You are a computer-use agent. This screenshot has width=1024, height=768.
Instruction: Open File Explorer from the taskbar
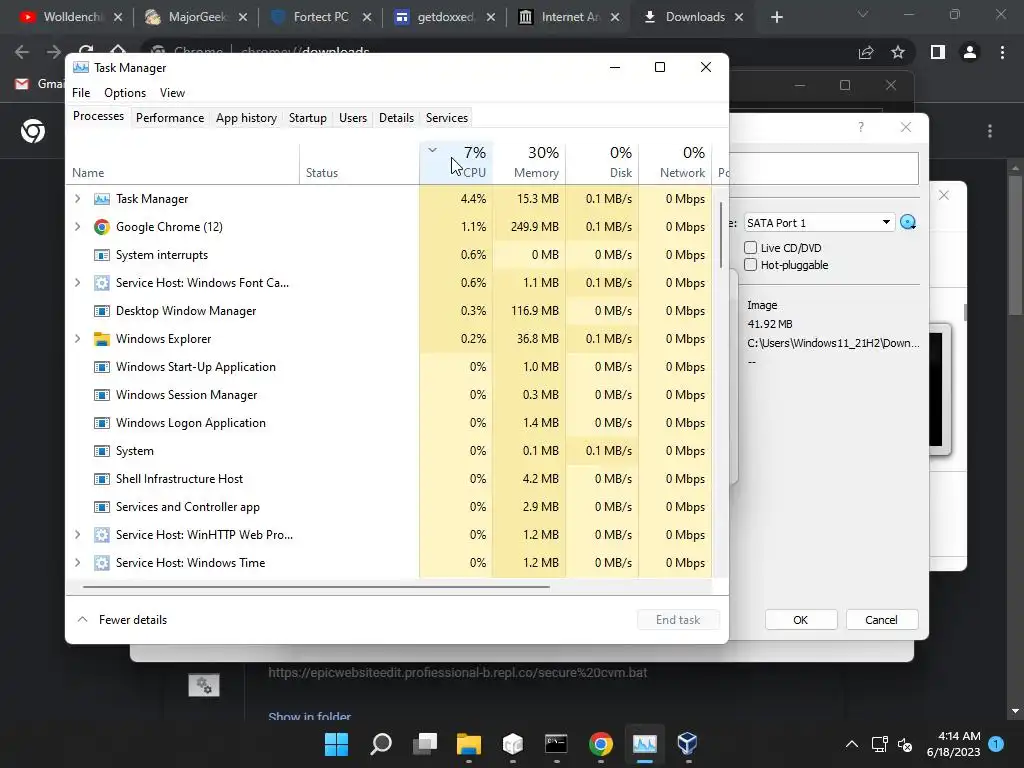(469, 744)
